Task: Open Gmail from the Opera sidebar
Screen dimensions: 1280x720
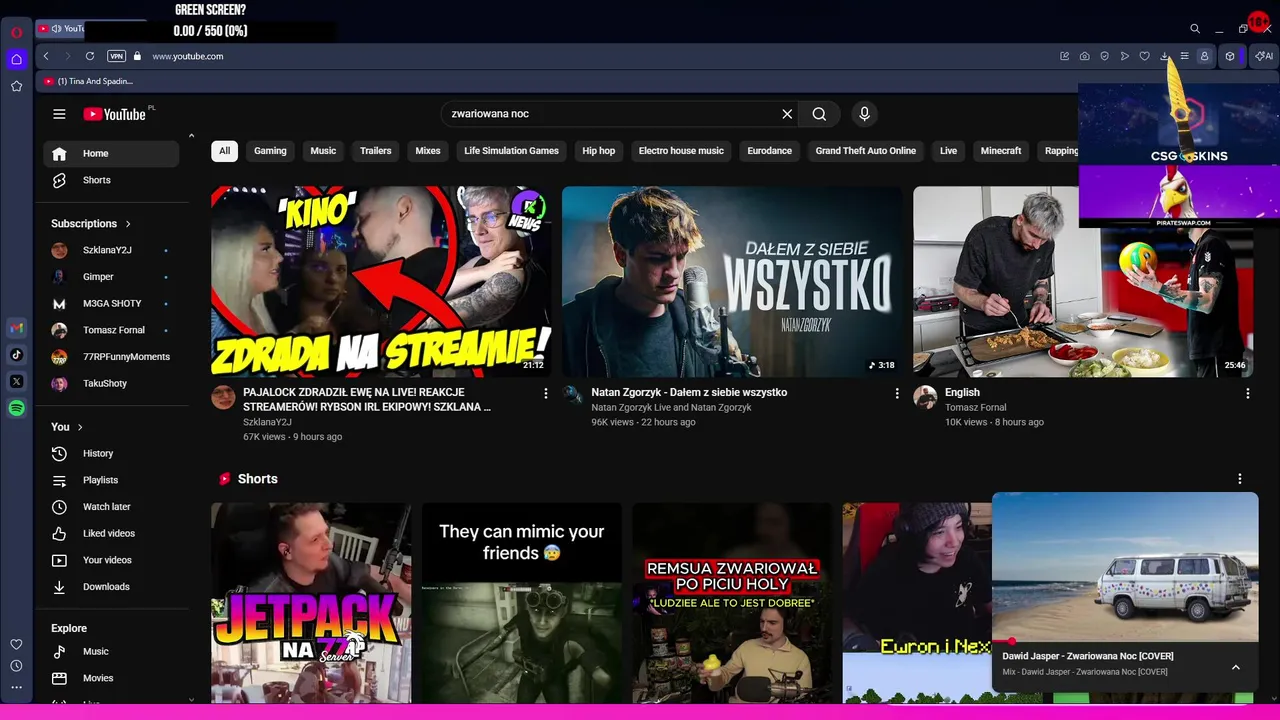Action: 16,328
